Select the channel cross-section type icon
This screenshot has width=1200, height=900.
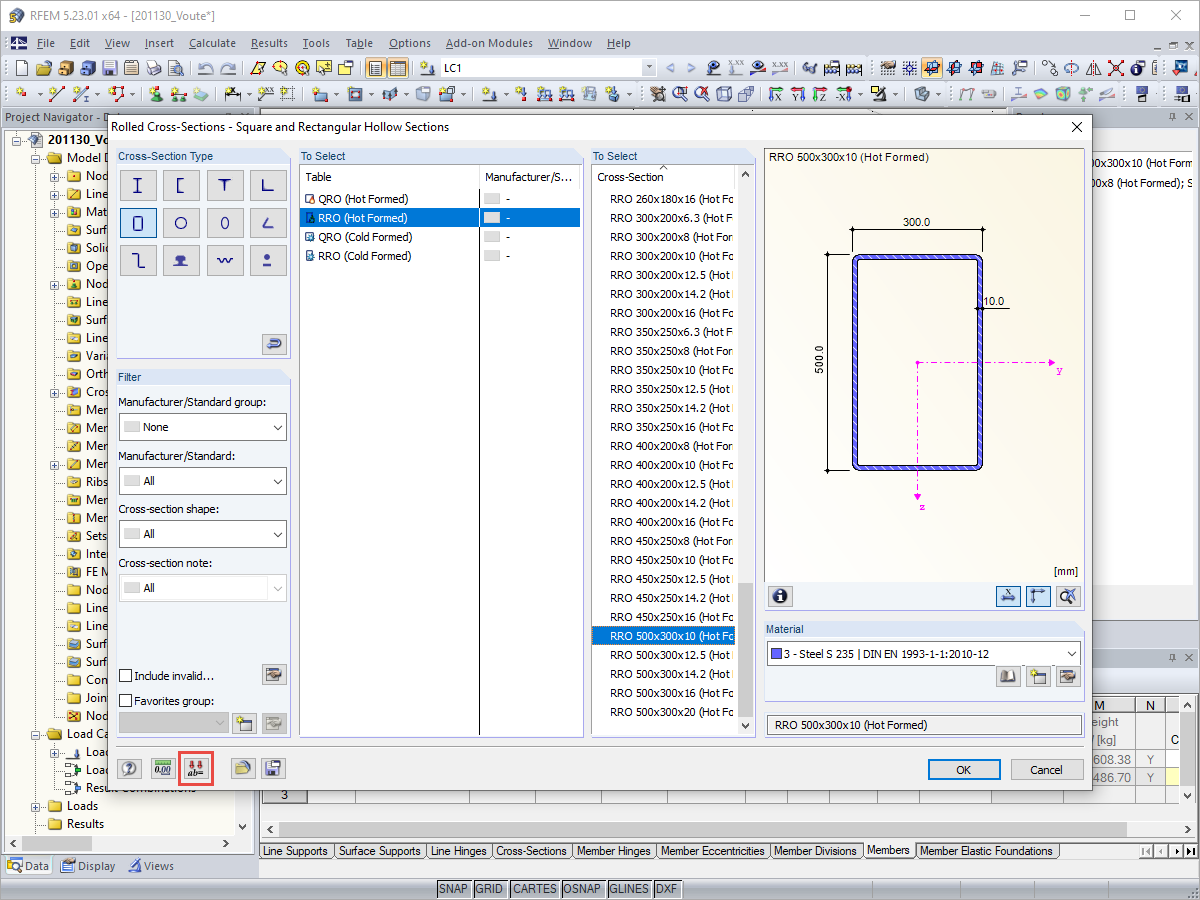click(x=181, y=184)
